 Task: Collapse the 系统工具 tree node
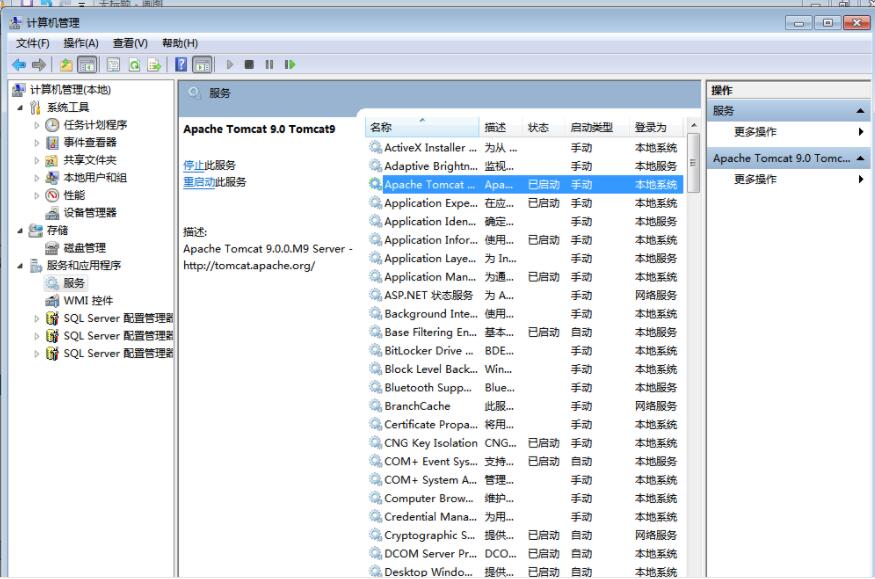(22, 108)
